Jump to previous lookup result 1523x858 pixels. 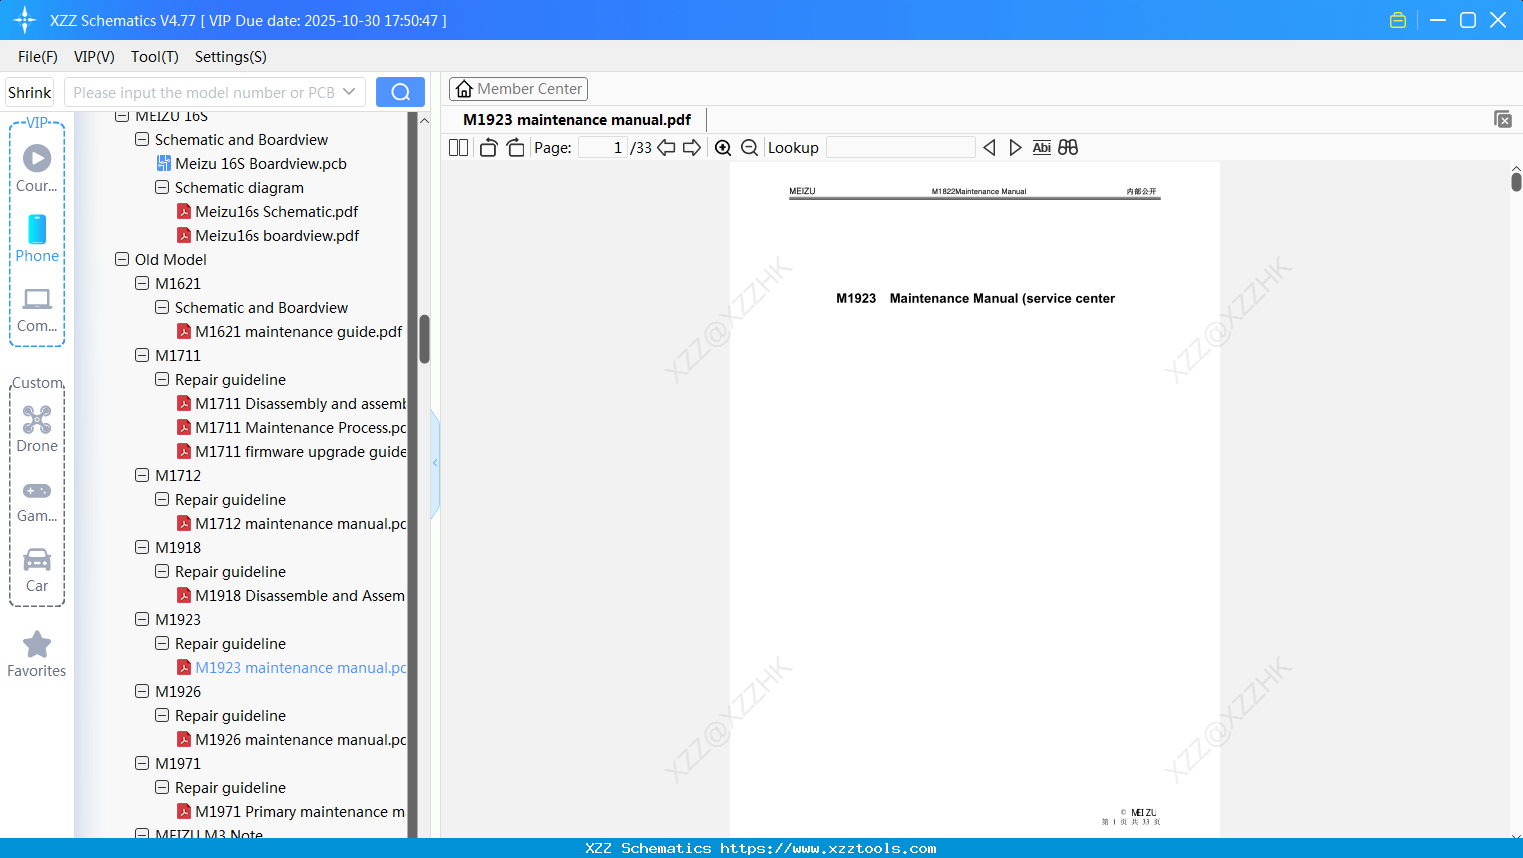tap(989, 148)
